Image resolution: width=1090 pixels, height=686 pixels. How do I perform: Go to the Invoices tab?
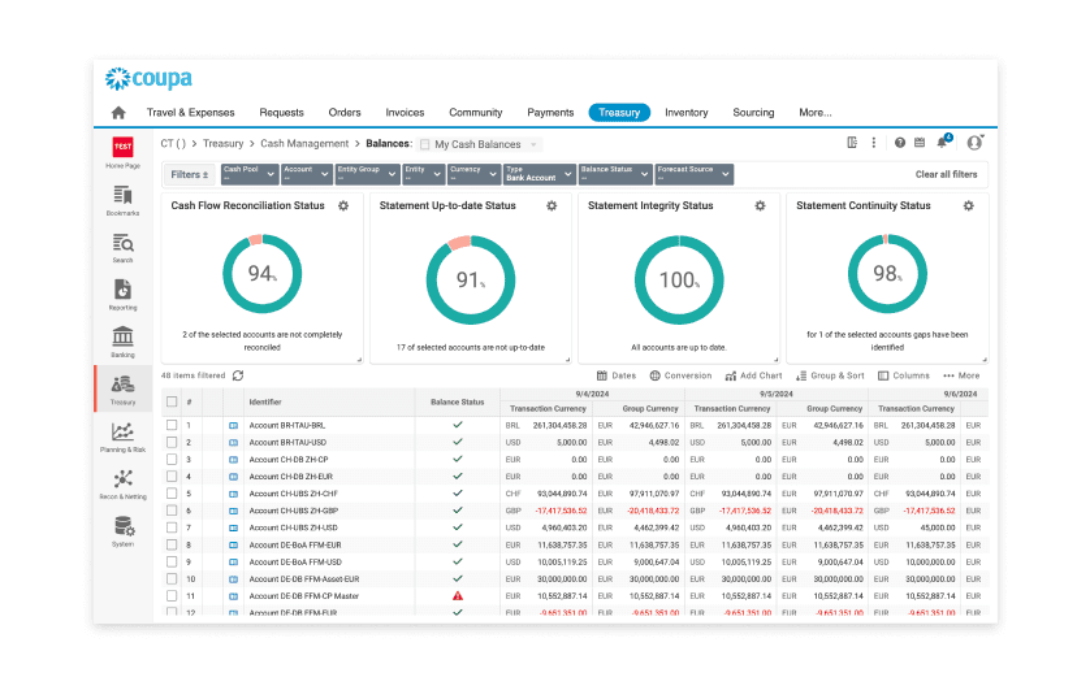tap(405, 113)
